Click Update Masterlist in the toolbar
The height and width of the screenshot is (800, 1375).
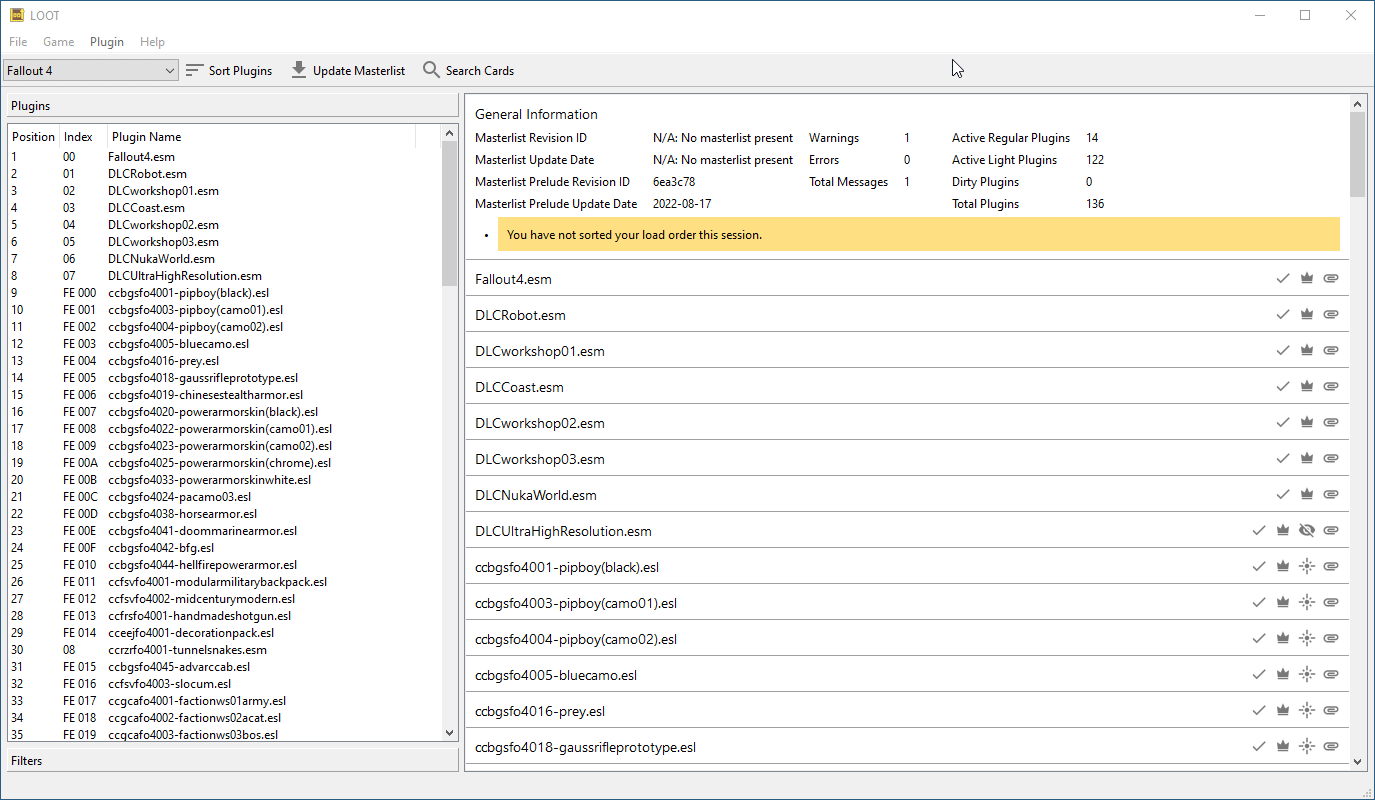348,70
